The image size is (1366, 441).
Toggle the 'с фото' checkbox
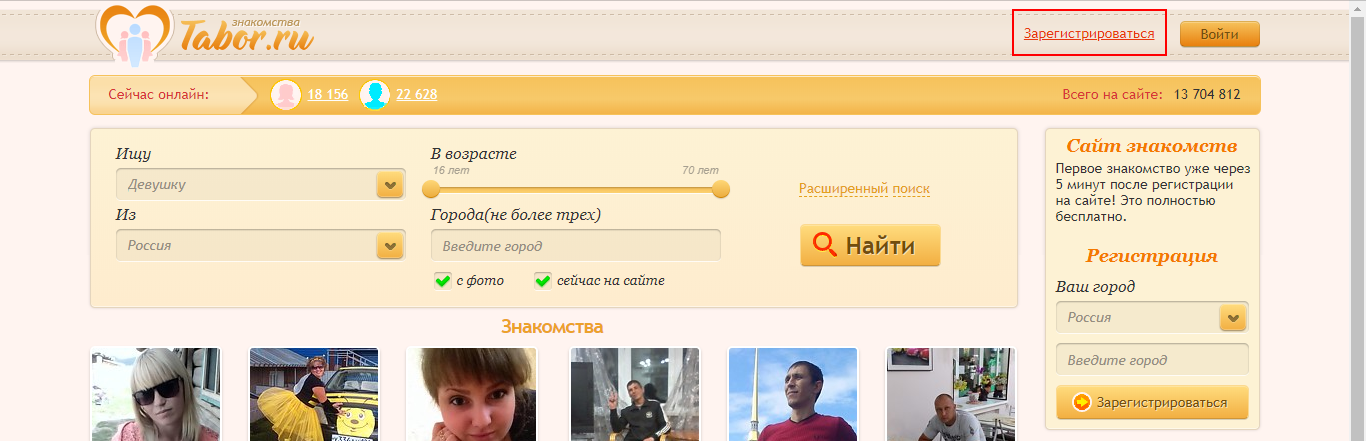pyautogui.click(x=443, y=281)
